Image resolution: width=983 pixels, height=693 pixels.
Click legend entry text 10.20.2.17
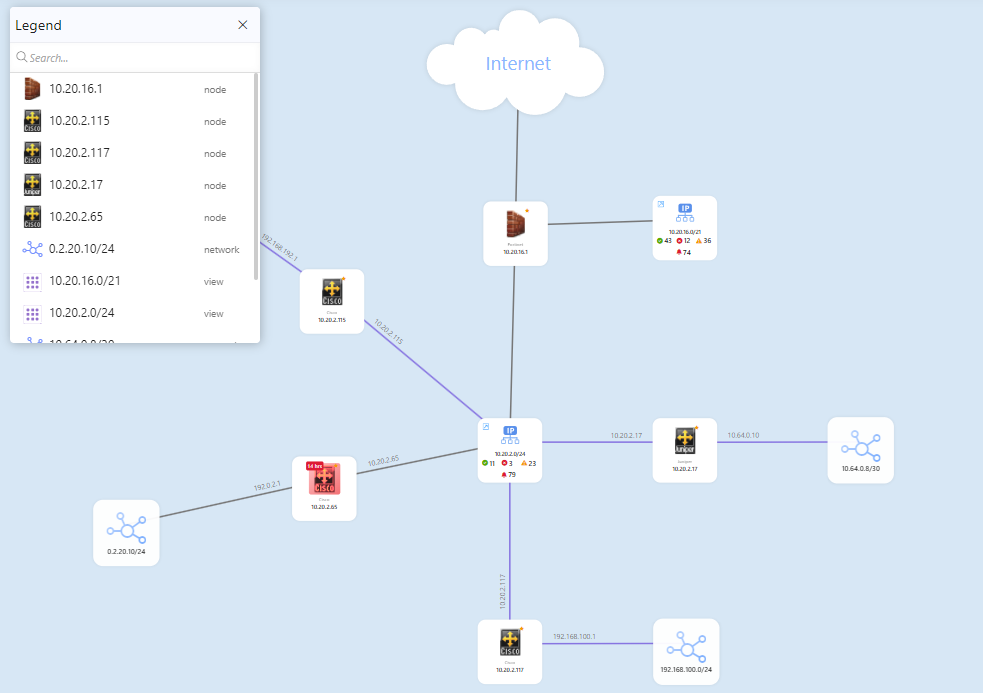pos(76,185)
